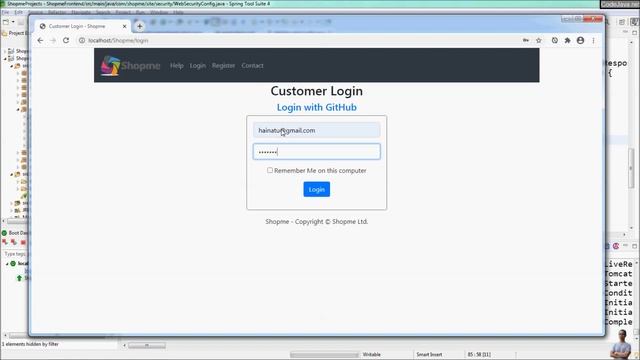Click the Smart Insert status bar entry

(429, 354)
